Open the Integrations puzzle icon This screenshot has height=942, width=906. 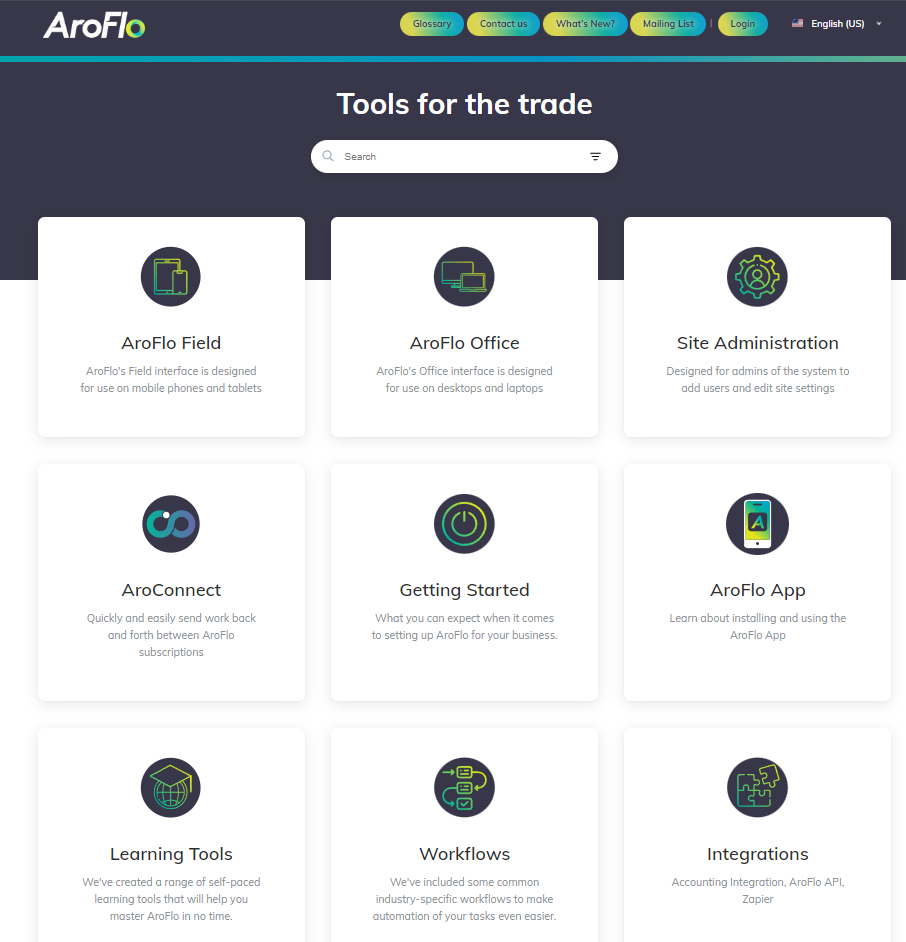coord(757,787)
